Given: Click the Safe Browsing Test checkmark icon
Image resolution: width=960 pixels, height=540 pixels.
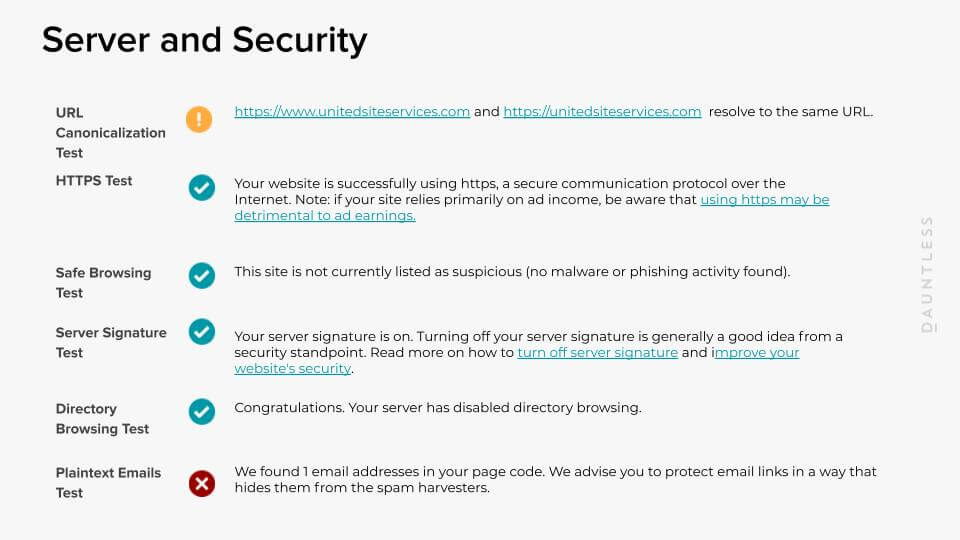Looking at the screenshot, I should (x=202, y=275).
